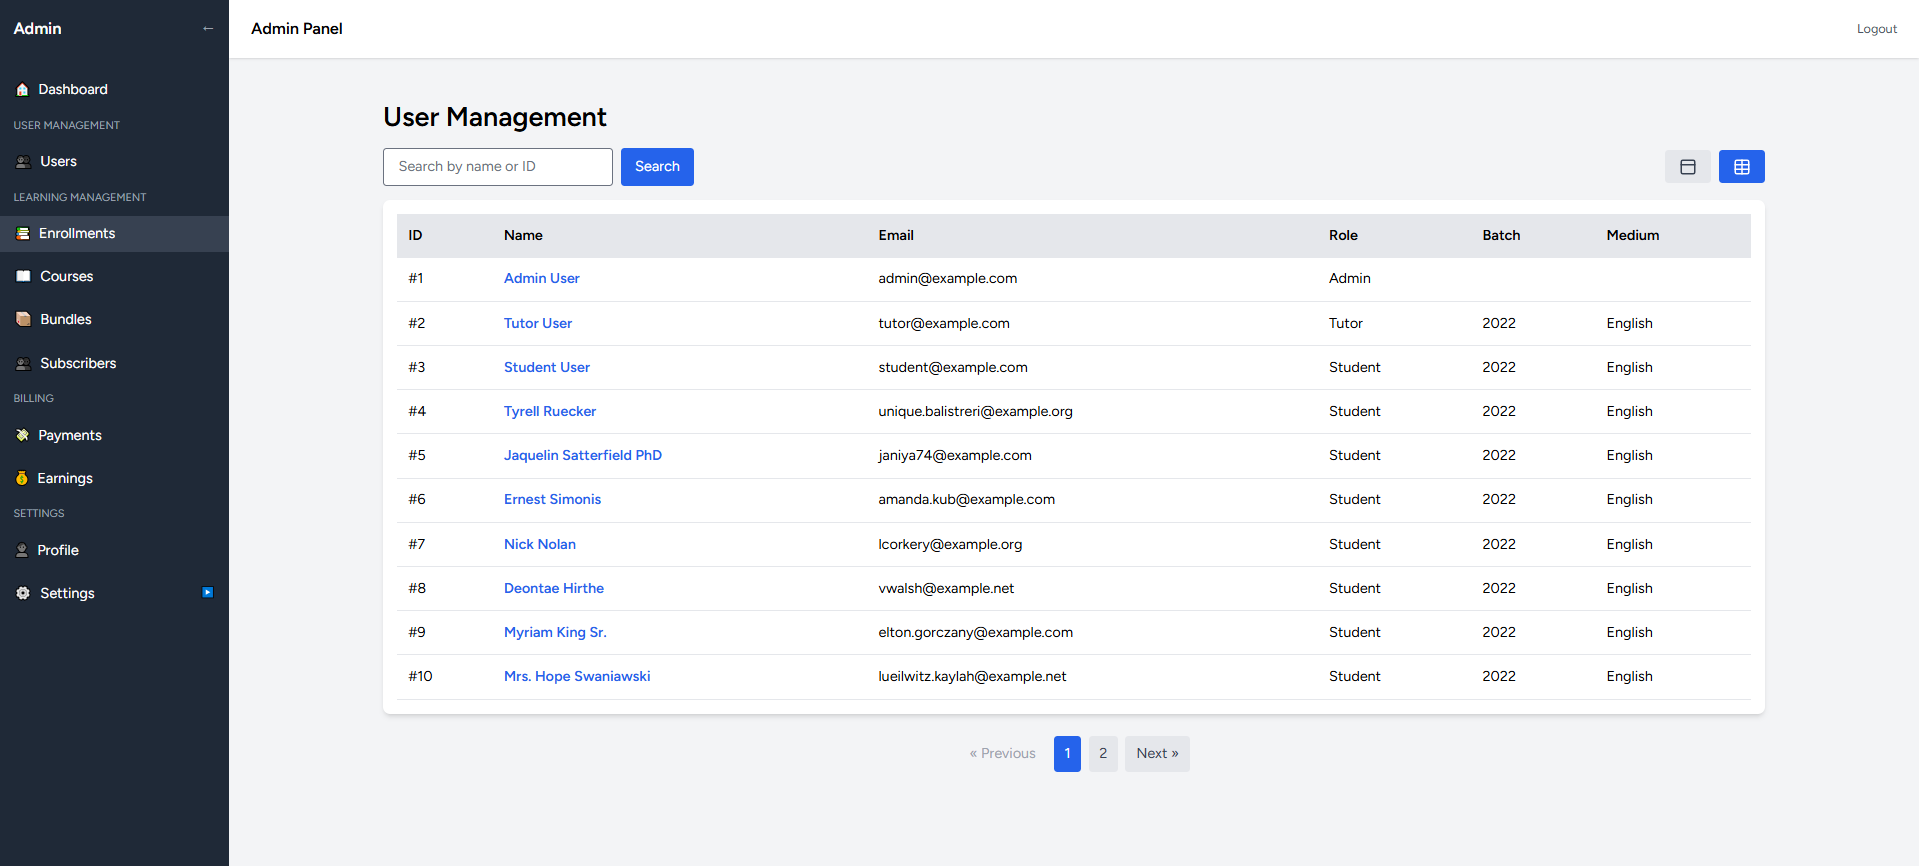Click the Admin brand title in sidebar

[37, 29]
